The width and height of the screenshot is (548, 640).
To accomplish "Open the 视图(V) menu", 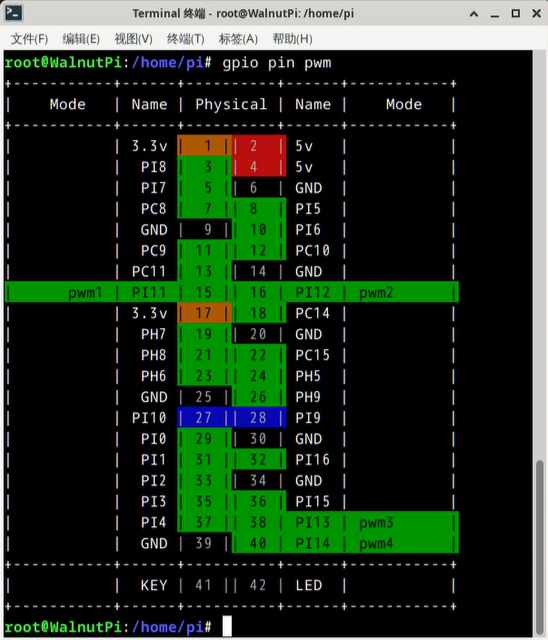I will (133, 39).
